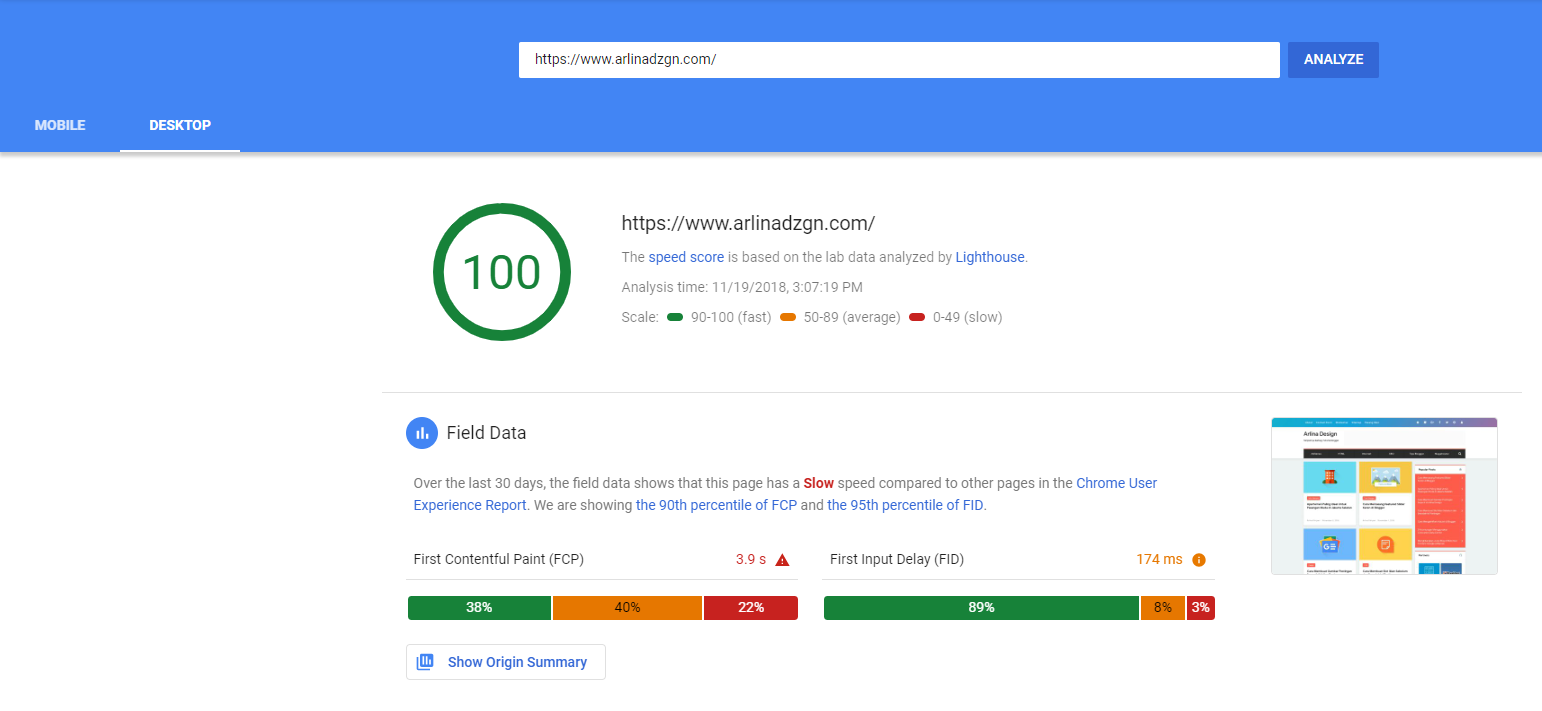Open the Lighthouse link
1542x711 pixels.
click(990, 257)
